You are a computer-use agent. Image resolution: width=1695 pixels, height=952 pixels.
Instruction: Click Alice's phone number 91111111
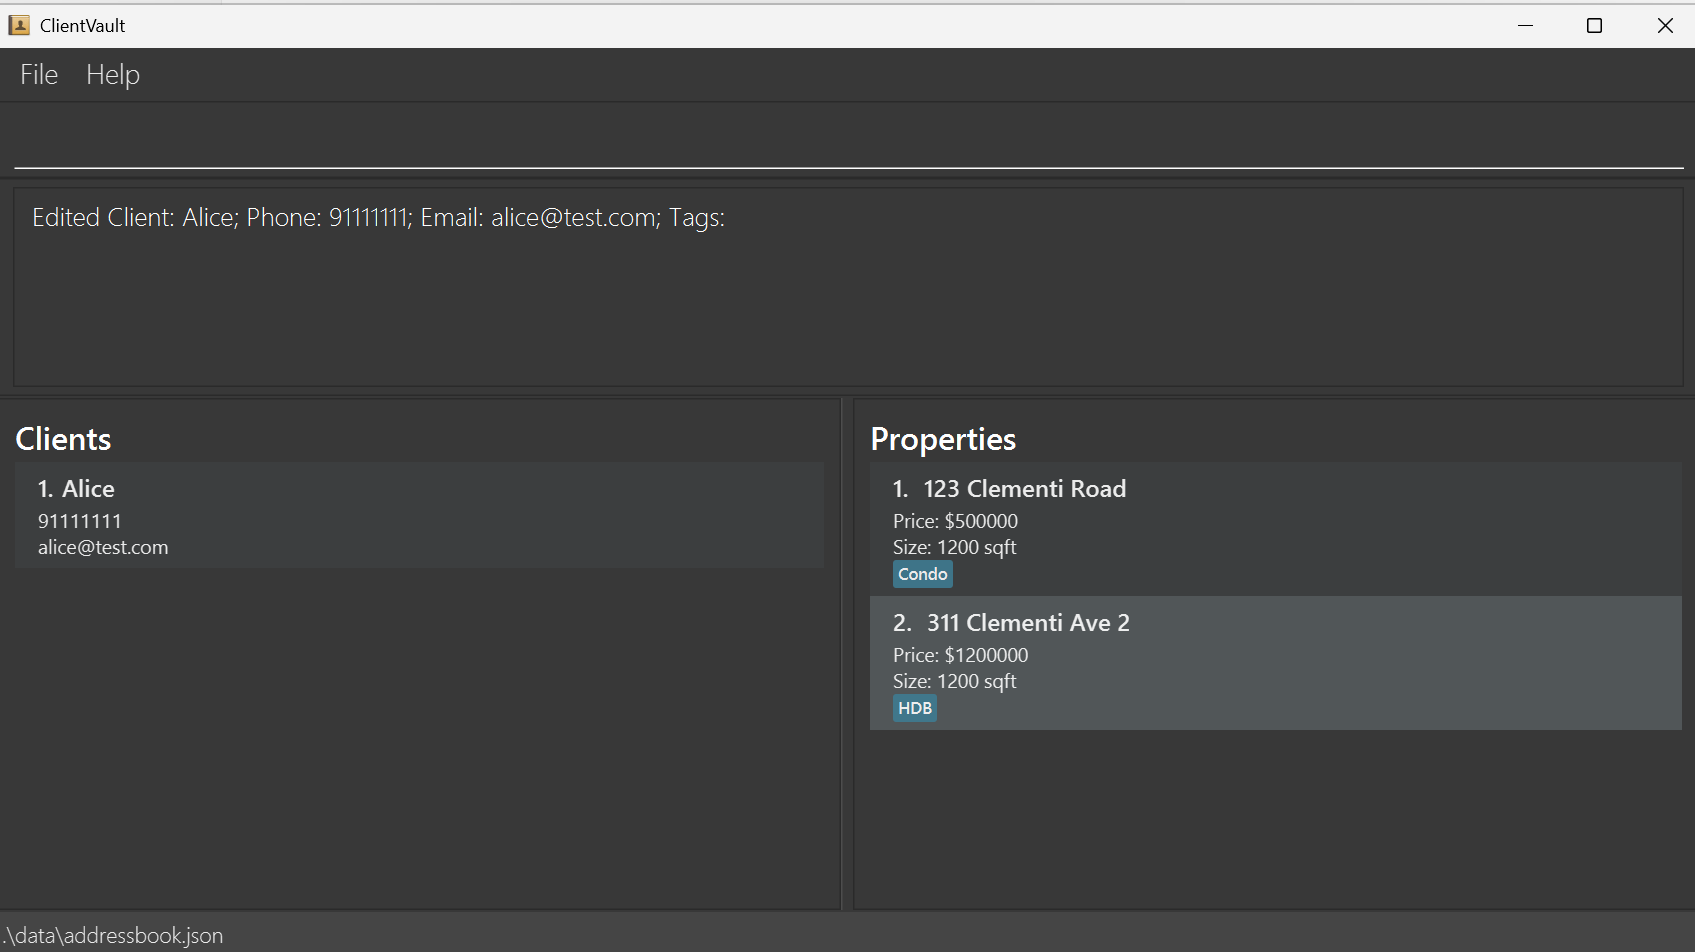(80, 521)
